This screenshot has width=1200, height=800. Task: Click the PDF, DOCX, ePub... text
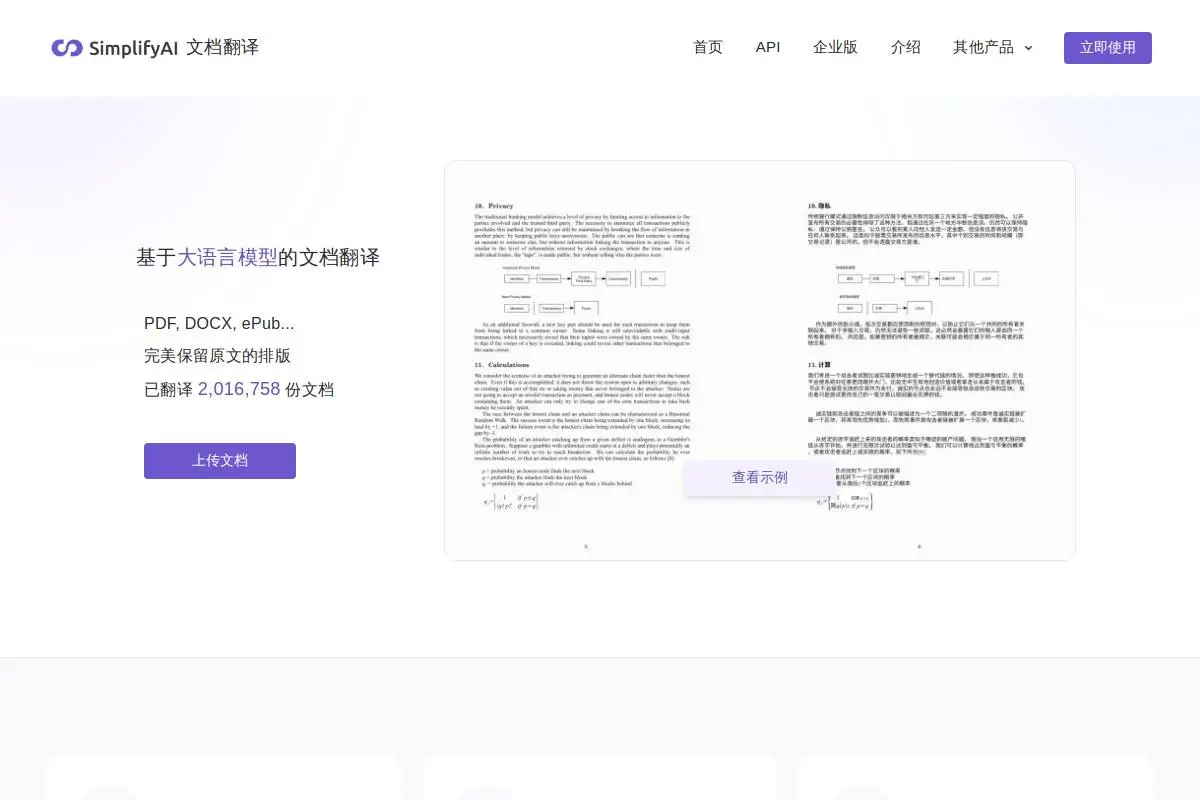(x=219, y=323)
